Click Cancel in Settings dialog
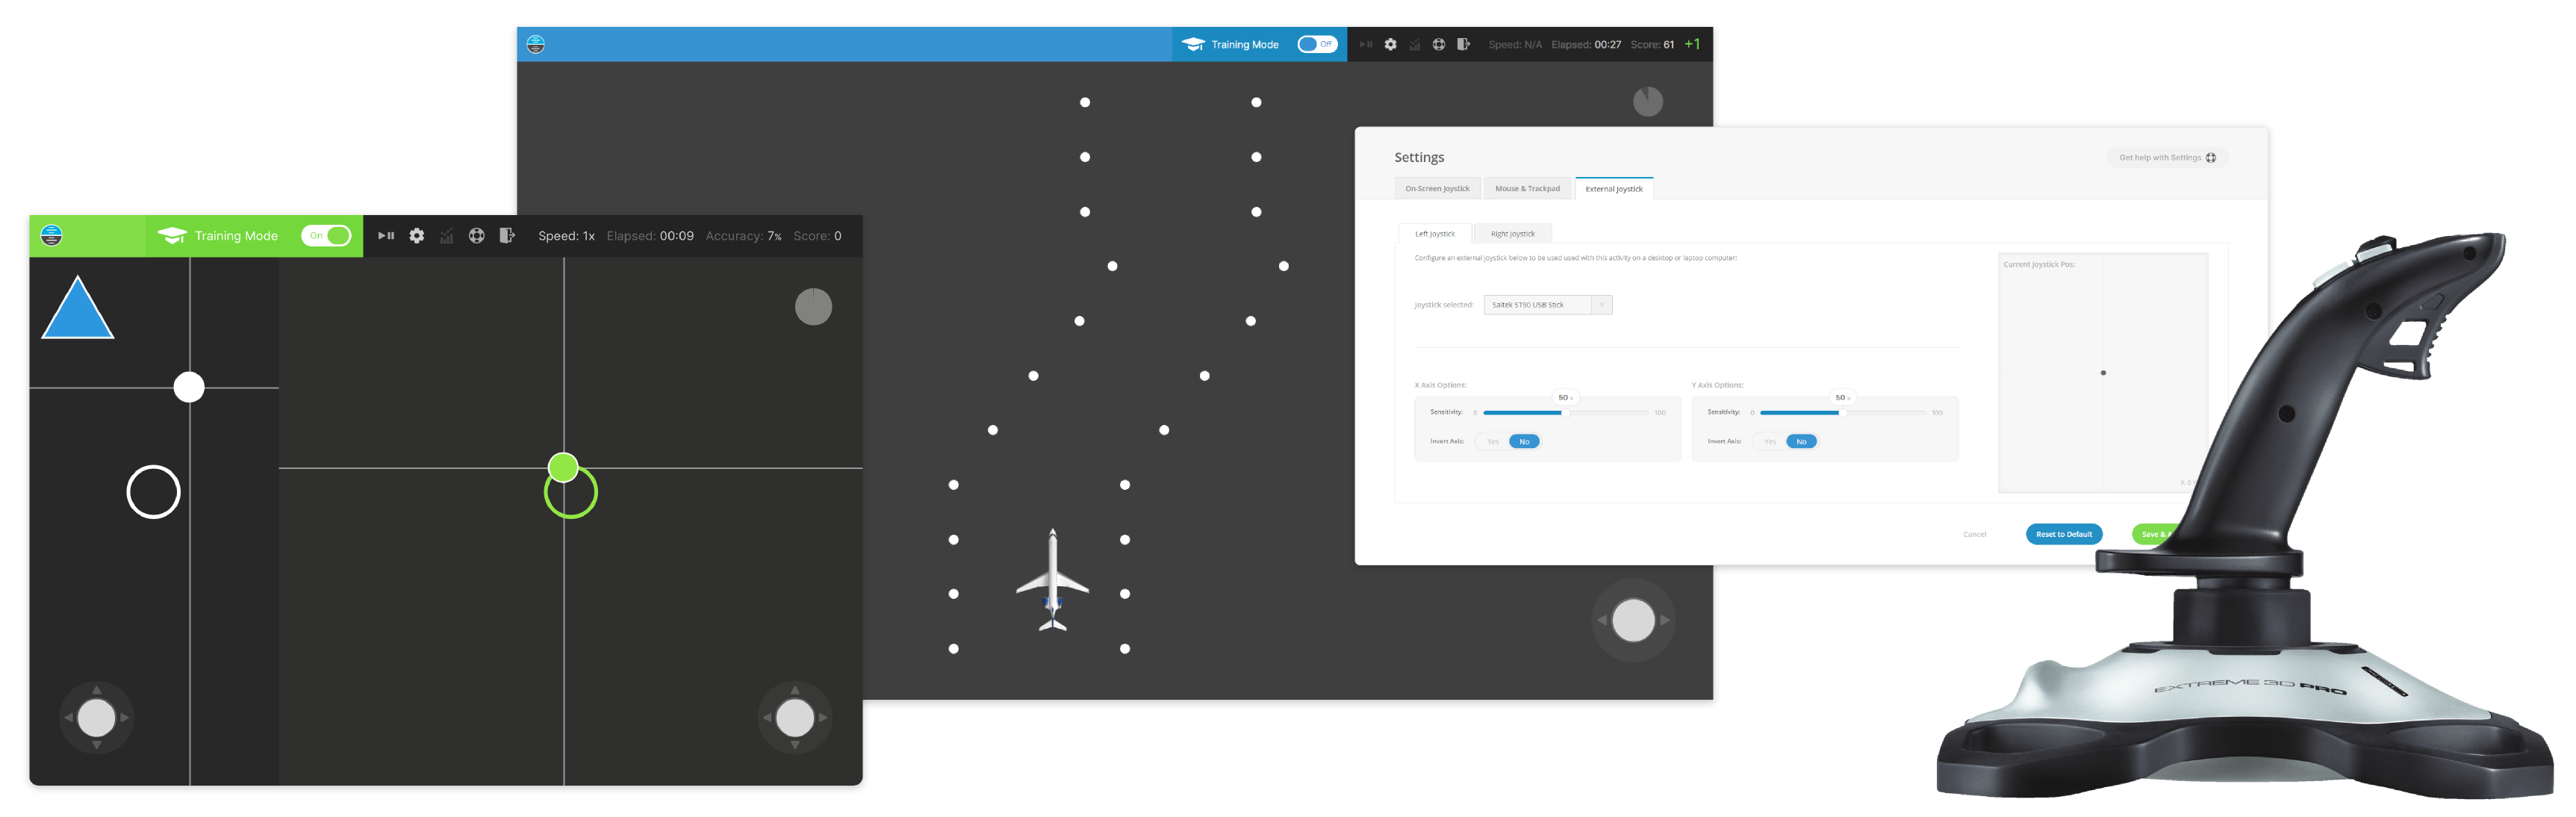Image resolution: width=2576 pixels, height=817 pixels. coord(1974,534)
